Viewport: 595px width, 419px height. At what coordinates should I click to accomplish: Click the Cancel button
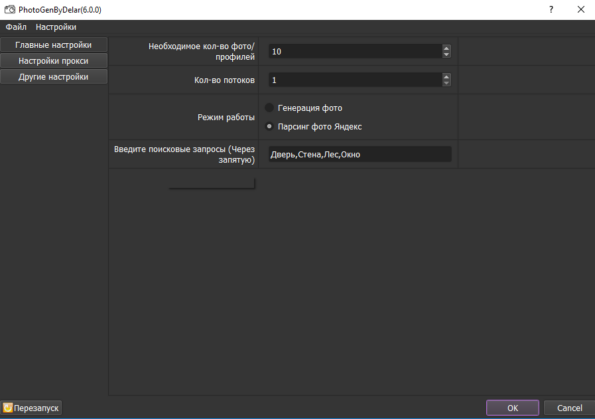click(569, 408)
